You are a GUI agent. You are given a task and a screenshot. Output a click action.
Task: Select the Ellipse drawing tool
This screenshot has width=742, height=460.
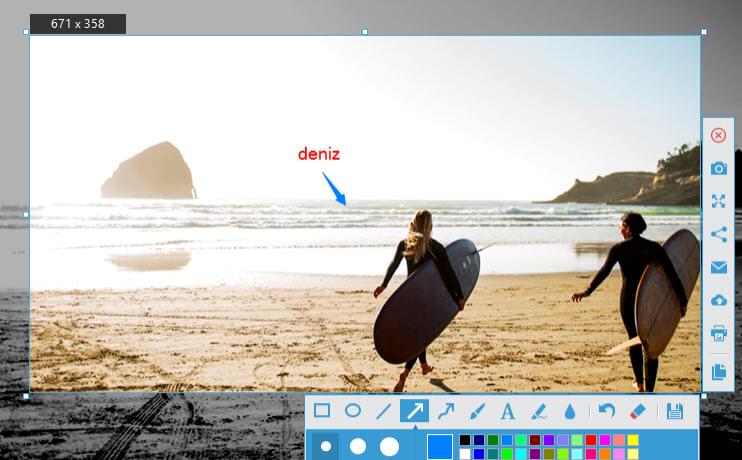click(x=353, y=410)
